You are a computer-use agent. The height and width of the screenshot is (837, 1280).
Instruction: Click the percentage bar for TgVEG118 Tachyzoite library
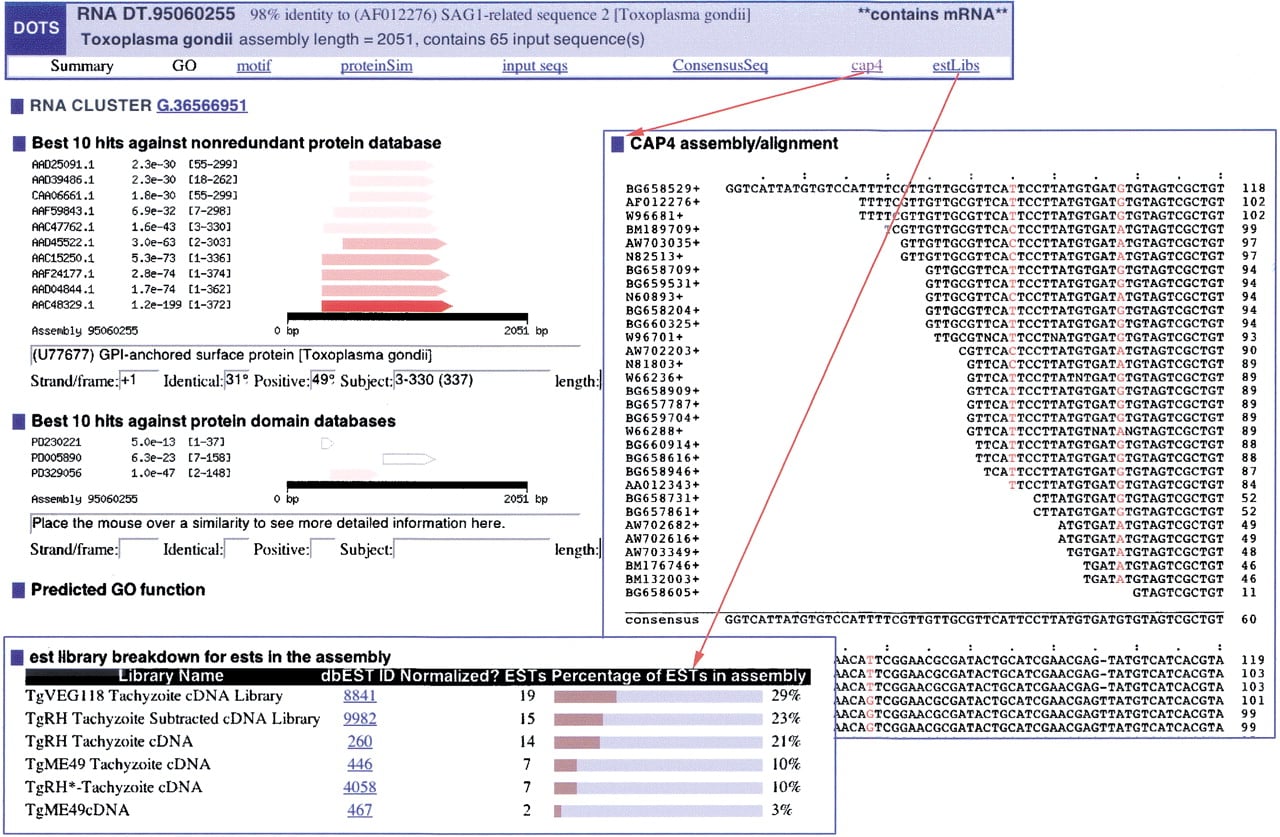click(x=657, y=696)
